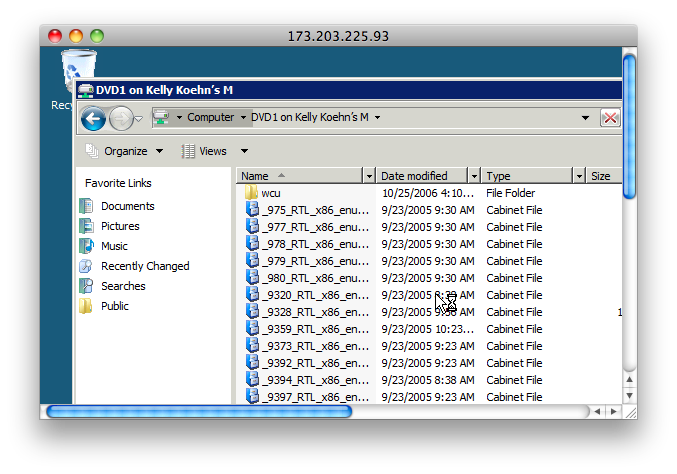The image size is (677, 474).
Task: Select cabinet icon of _9328_RTL_x86_en file
Action: tap(252, 311)
